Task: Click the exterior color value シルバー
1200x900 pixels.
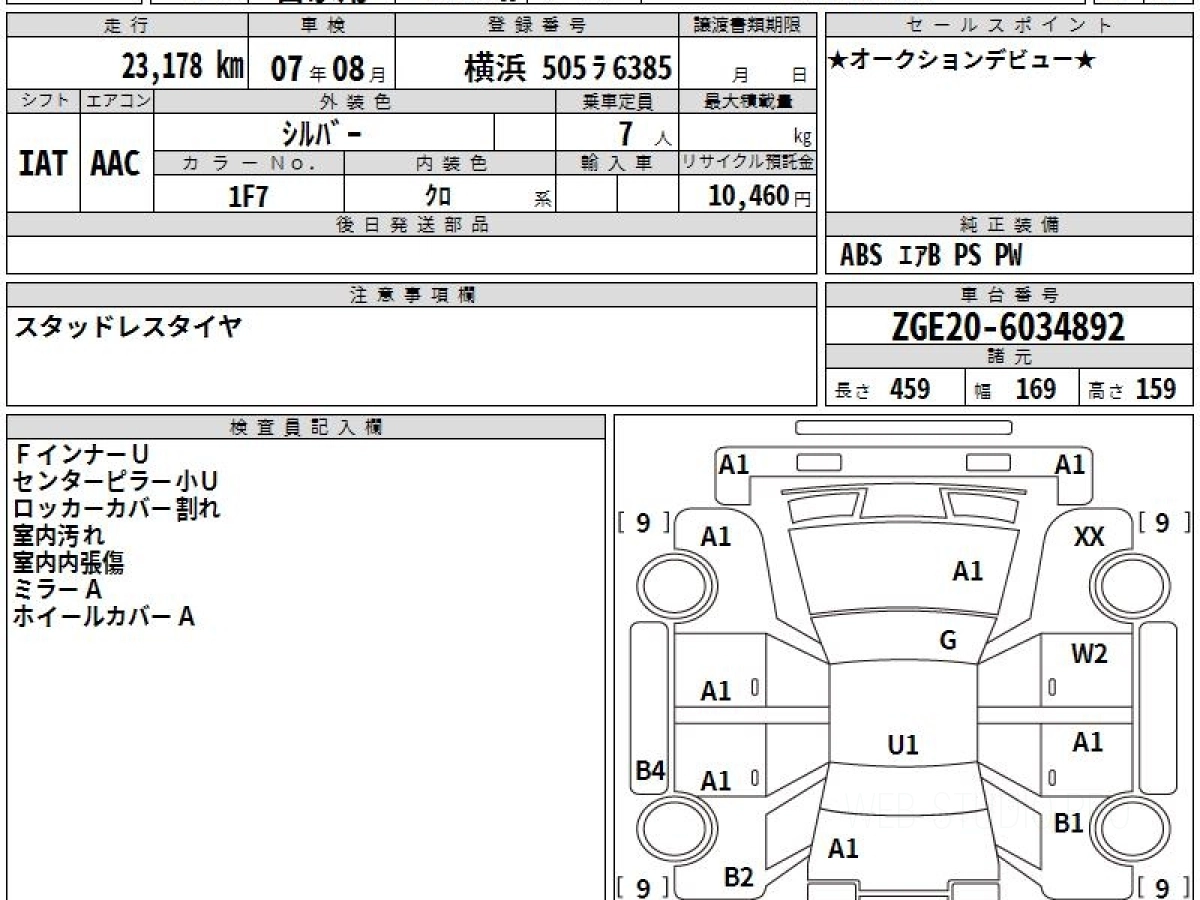Action: pyautogui.click(x=320, y=133)
